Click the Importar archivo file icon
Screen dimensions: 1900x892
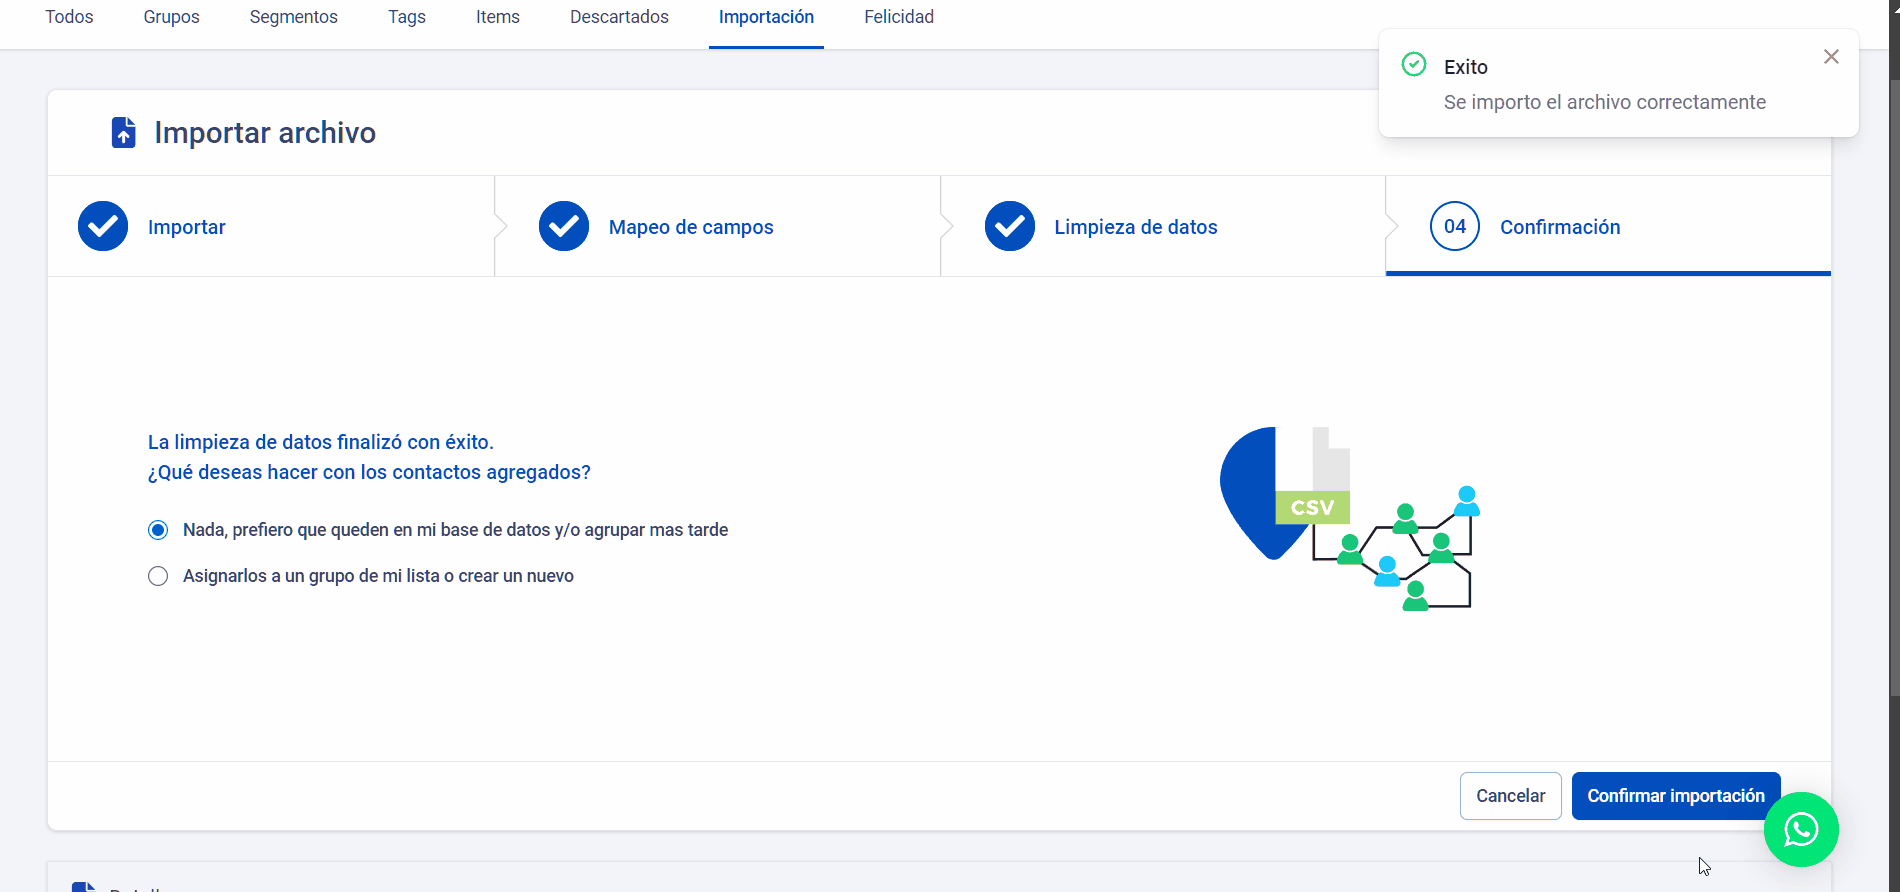coord(123,132)
